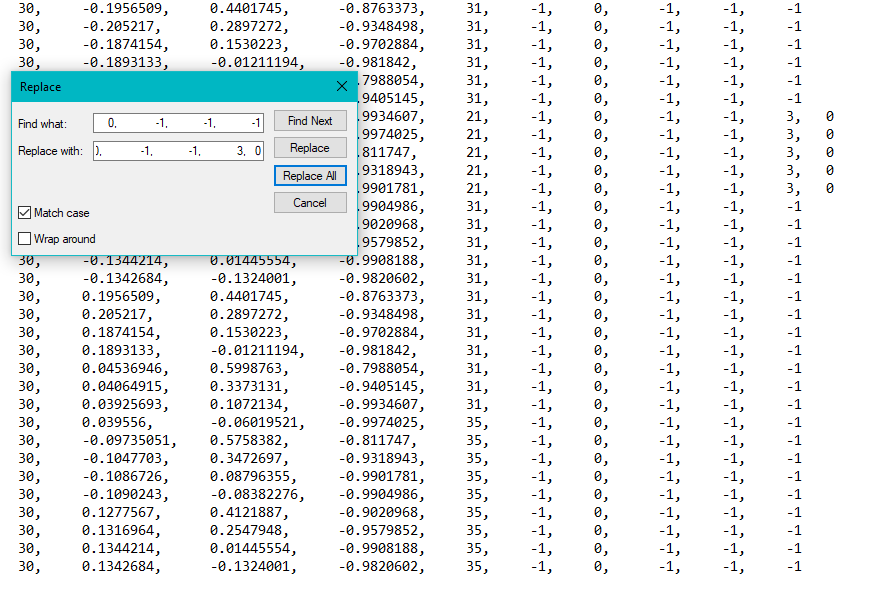The width and height of the screenshot is (872, 616).
Task: Click on the value -0.09735051
Action: pyautogui.click(x=125, y=441)
